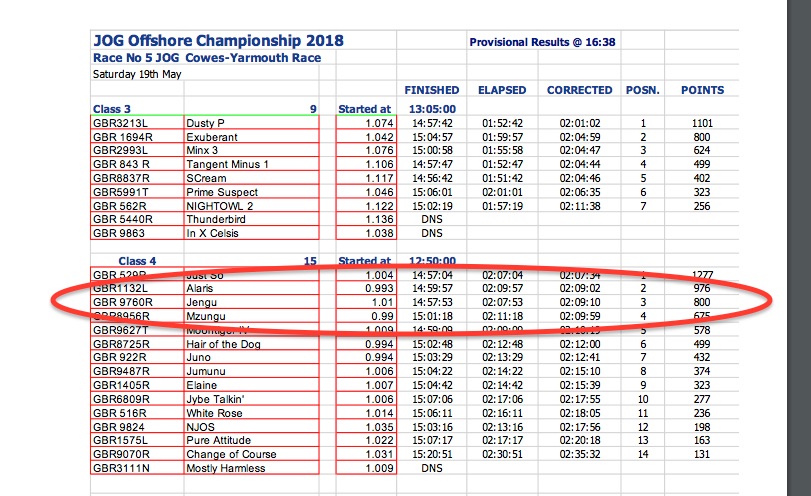Click the CORRECTED column header
The height and width of the screenshot is (496, 811).
point(579,90)
